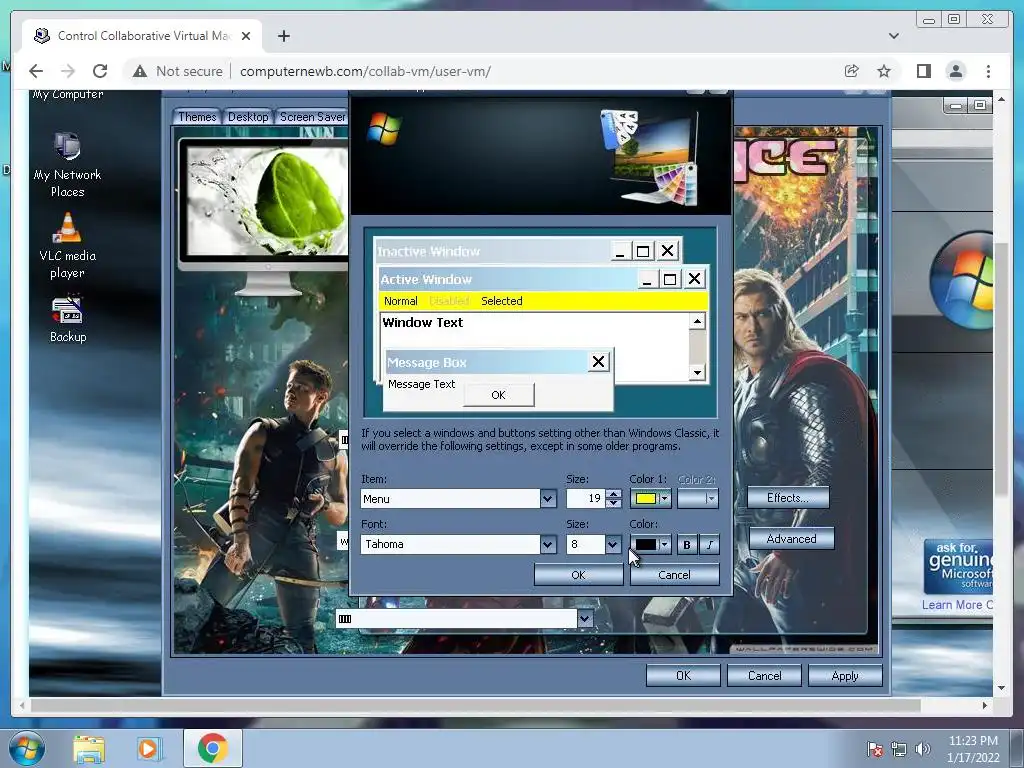
Task: Open the disabled Color 2 picker
Action: (x=697, y=499)
